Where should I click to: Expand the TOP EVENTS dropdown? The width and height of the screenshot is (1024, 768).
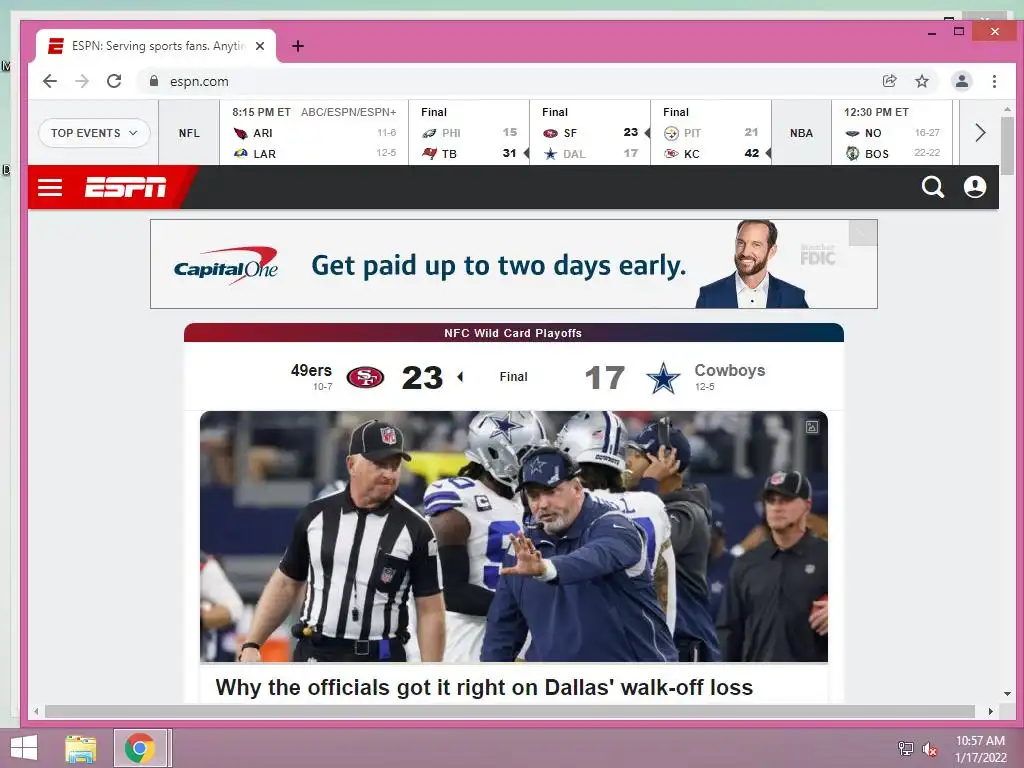click(x=94, y=133)
